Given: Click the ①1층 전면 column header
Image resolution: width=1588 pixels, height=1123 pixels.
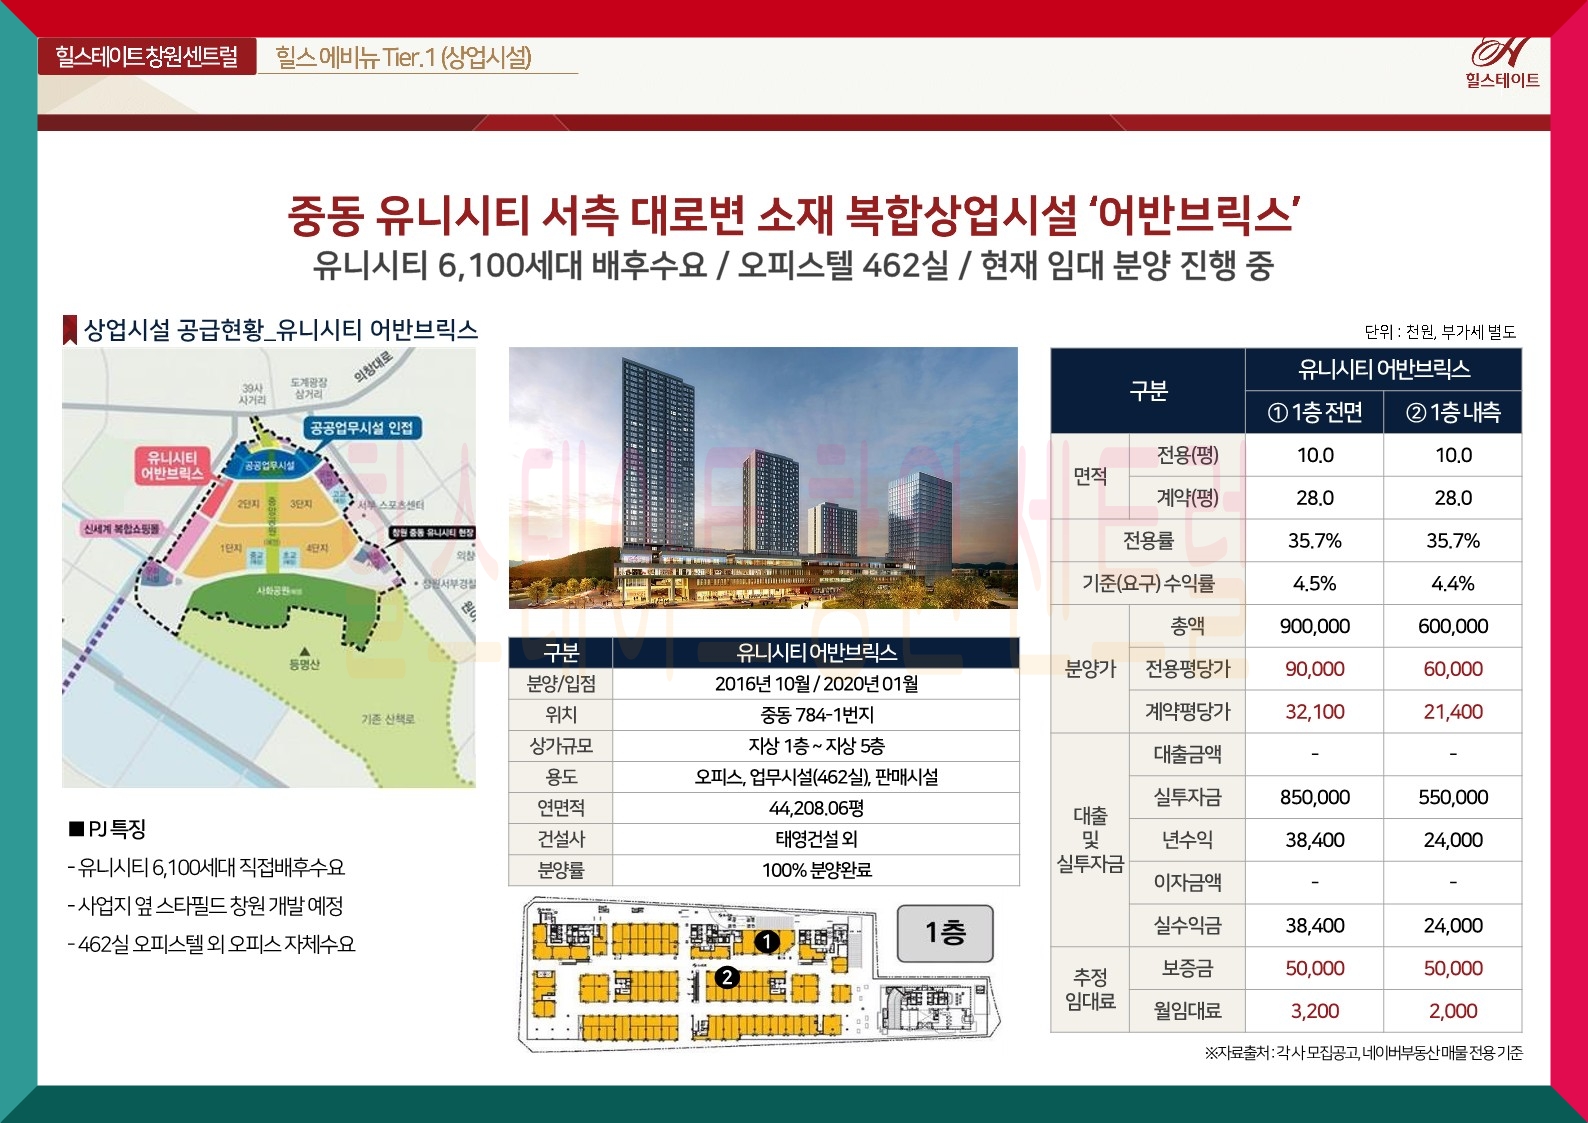Looking at the screenshot, I should click(1315, 412).
